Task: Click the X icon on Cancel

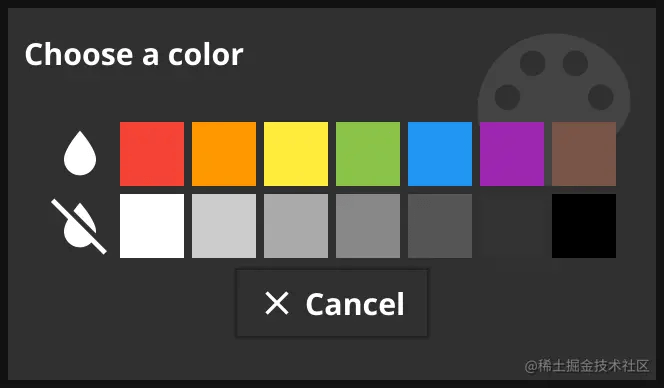Action: [277, 303]
